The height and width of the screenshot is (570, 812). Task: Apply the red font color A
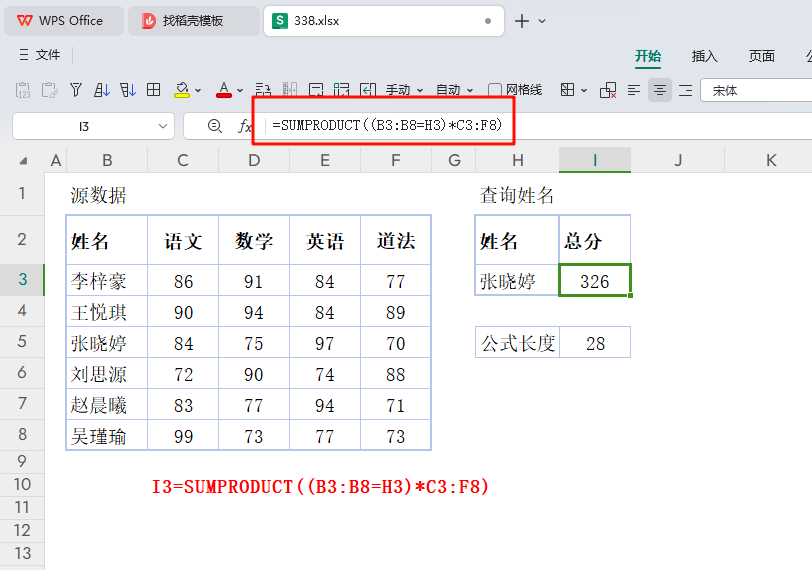coord(224,90)
